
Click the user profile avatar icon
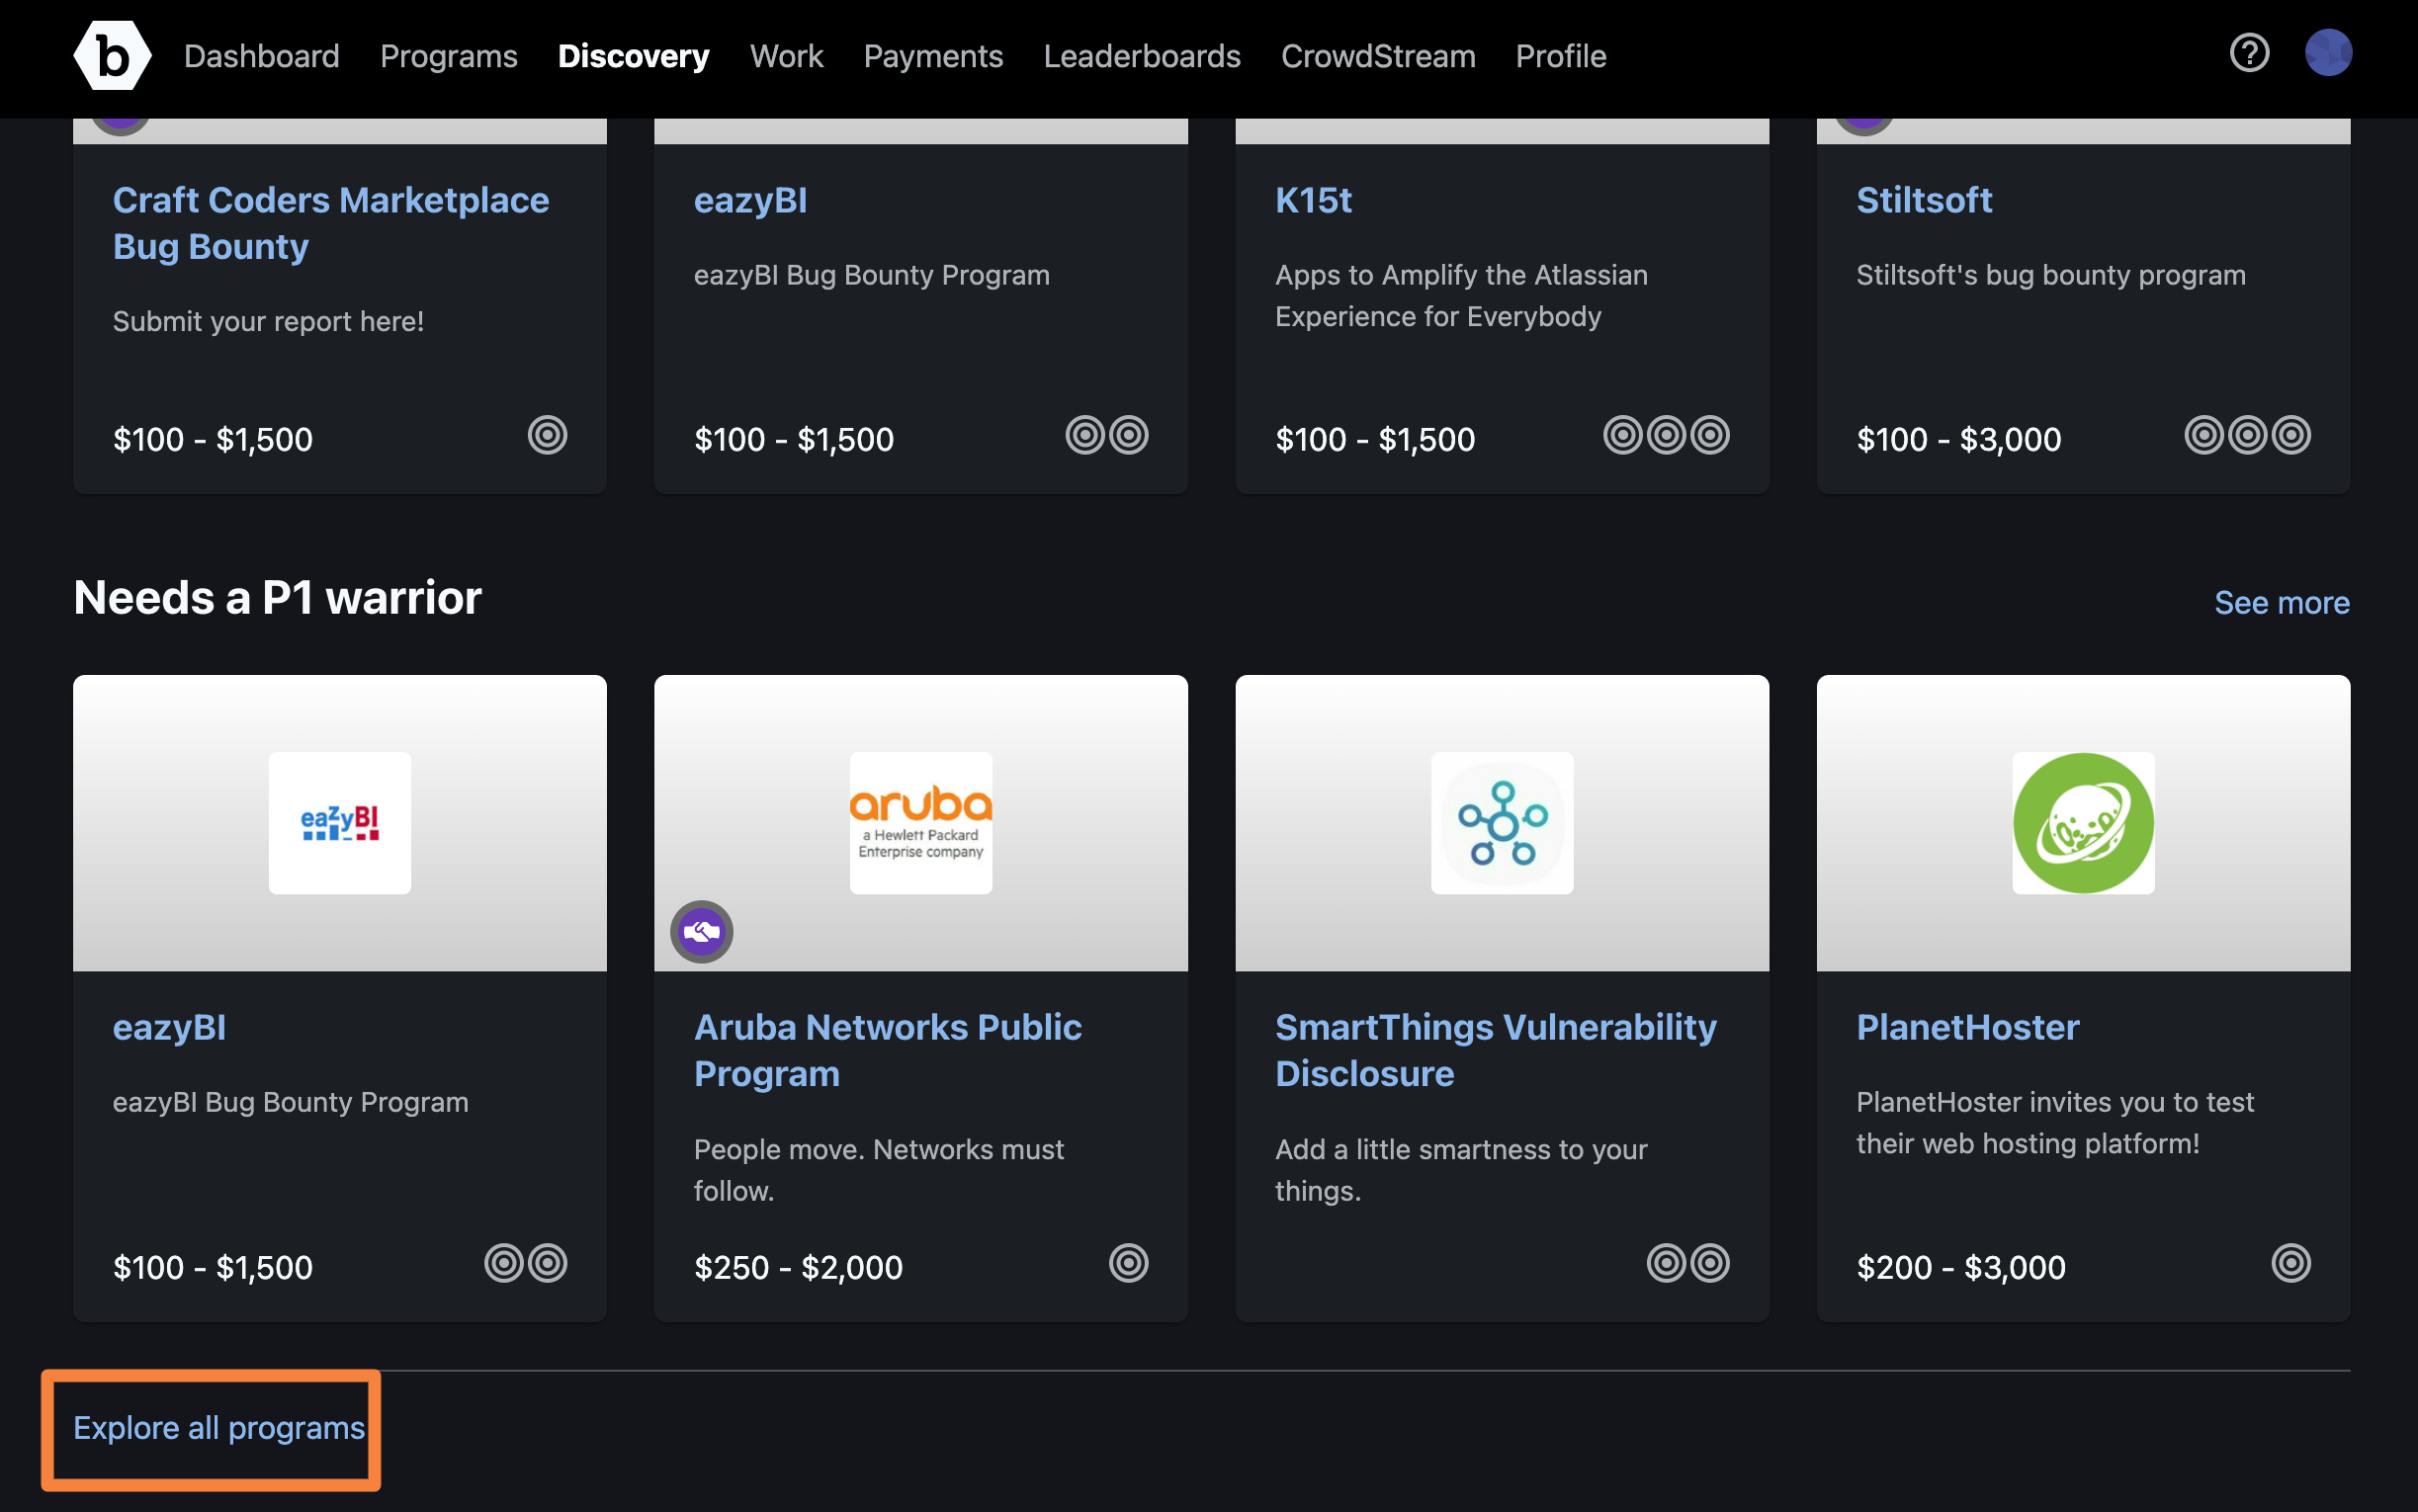point(2329,54)
